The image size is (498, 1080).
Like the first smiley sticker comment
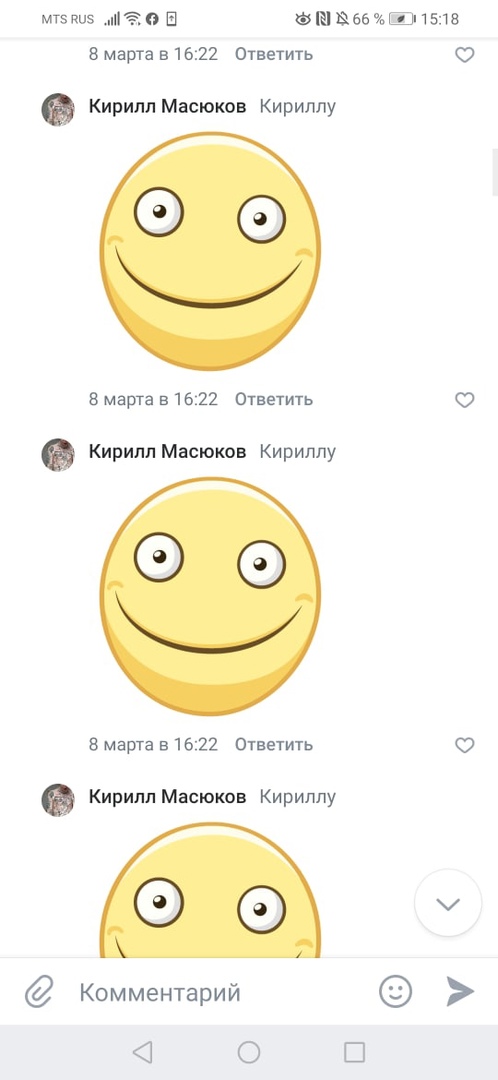(x=465, y=399)
